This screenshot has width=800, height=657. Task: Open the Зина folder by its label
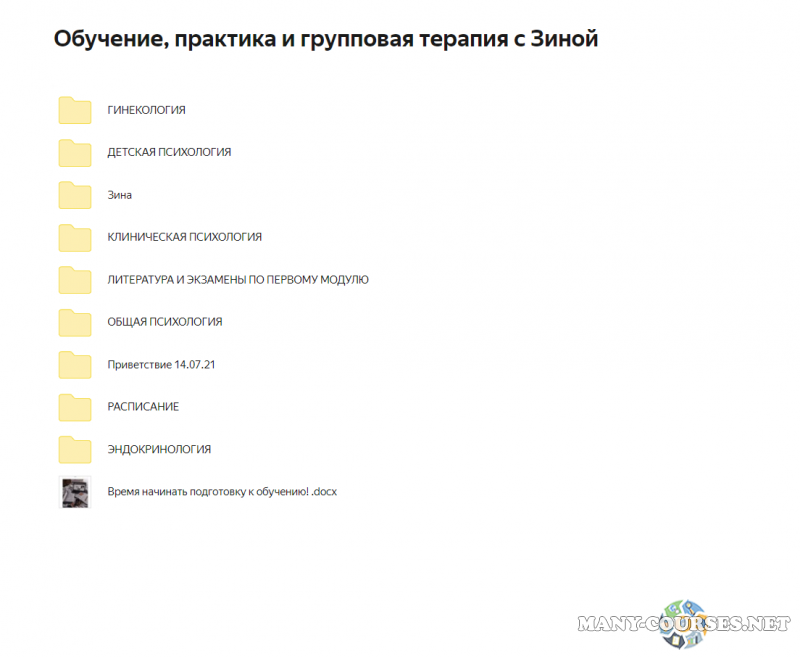click(x=119, y=195)
